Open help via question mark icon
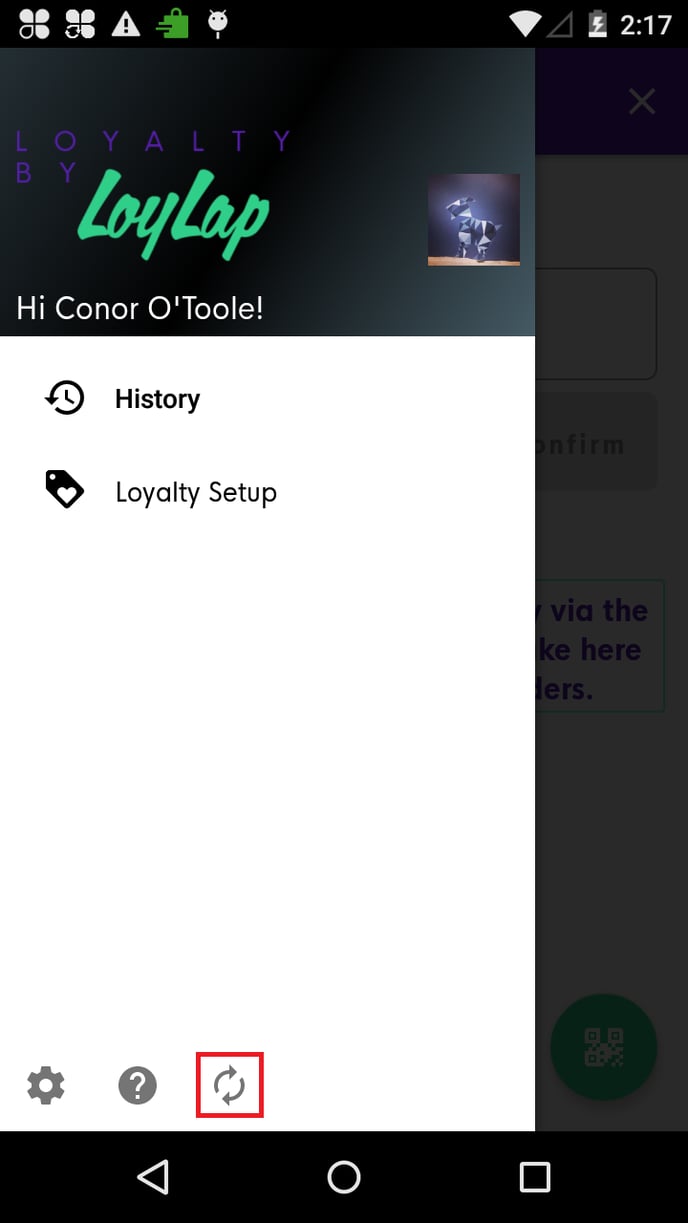 (x=138, y=1085)
